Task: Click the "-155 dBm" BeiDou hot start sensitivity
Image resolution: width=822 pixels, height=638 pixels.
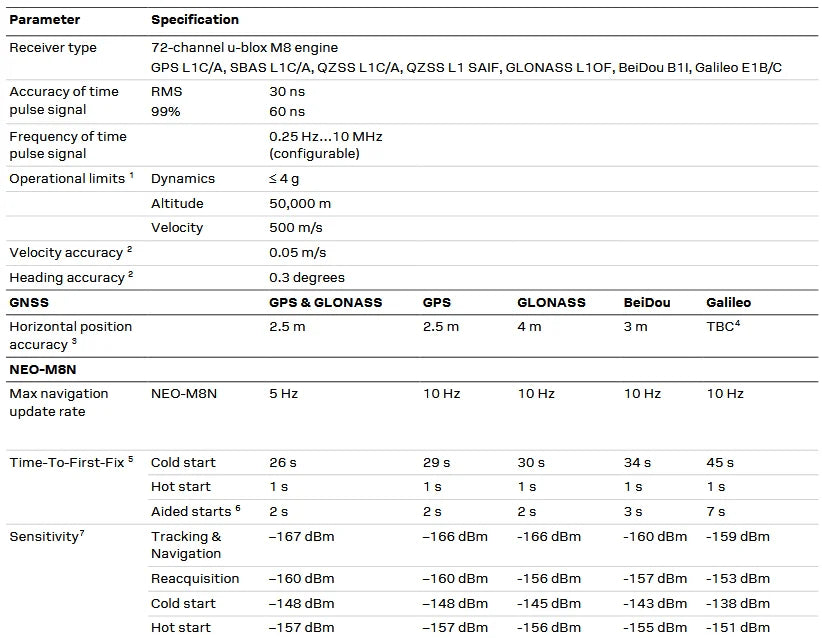Action: [655, 628]
